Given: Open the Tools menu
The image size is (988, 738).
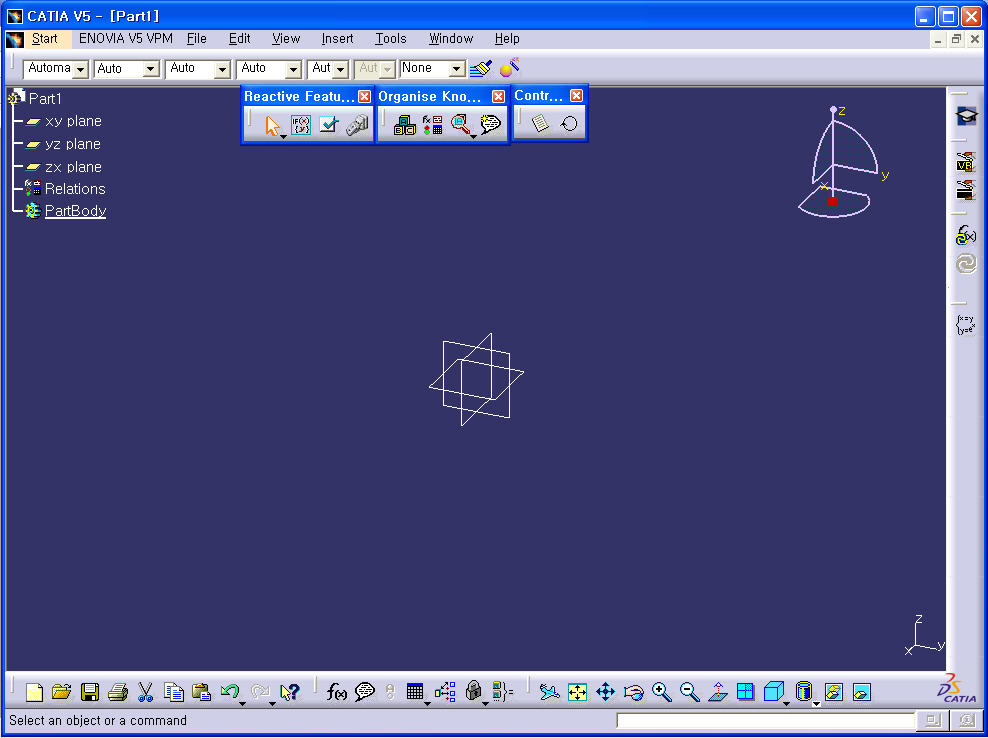Looking at the screenshot, I should [390, 38].
